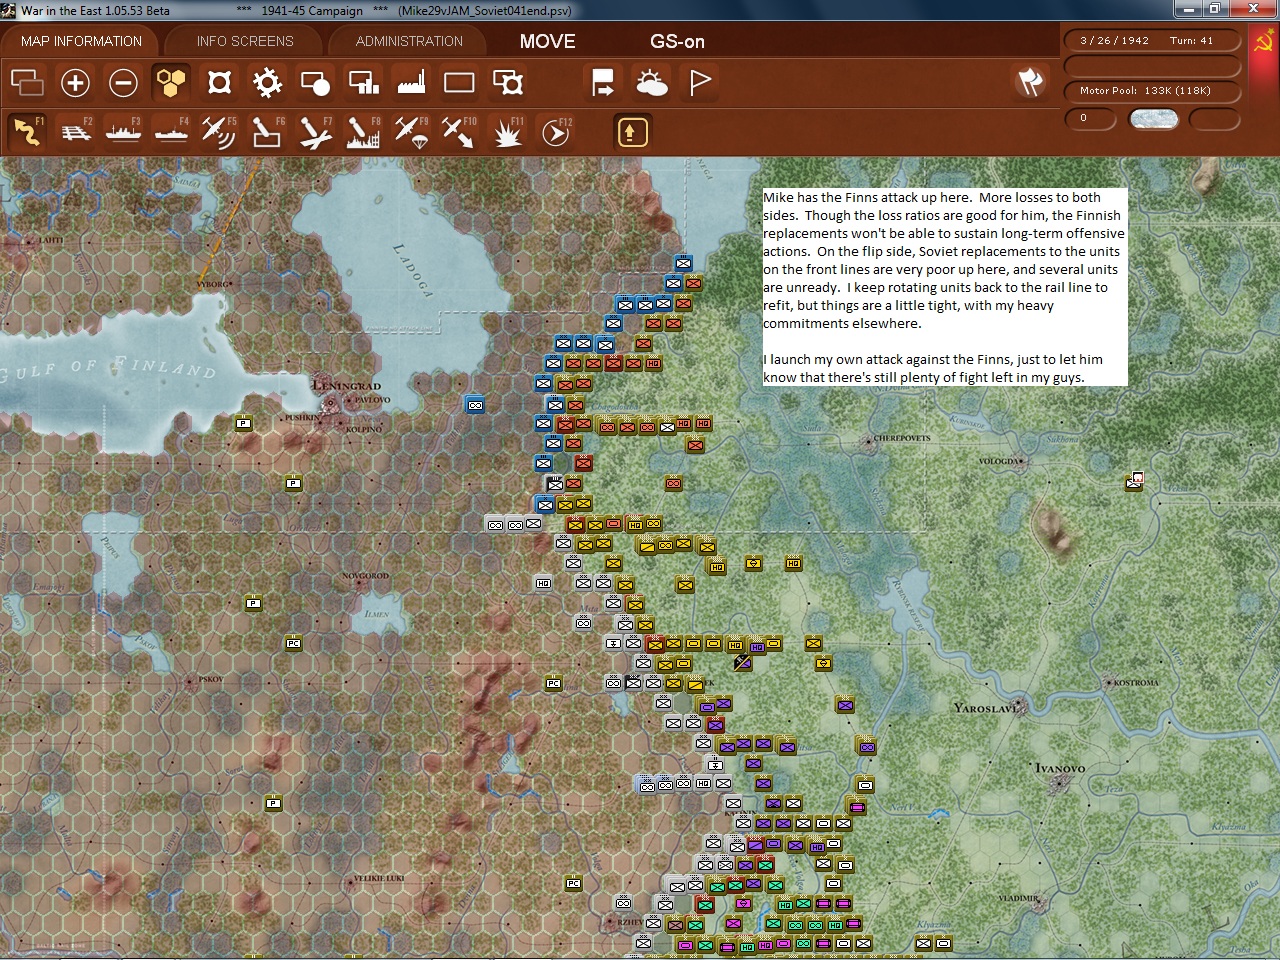Click the GS-on indicator
Screen dimensions: 1280x960
tap(677, 41)
